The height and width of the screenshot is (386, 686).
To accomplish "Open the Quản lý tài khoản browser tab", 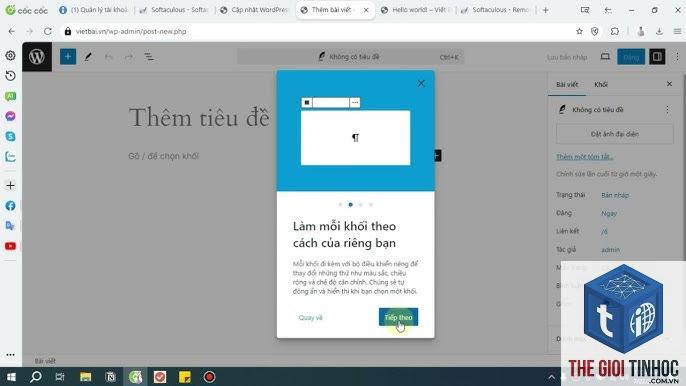I will pos(93,10).
